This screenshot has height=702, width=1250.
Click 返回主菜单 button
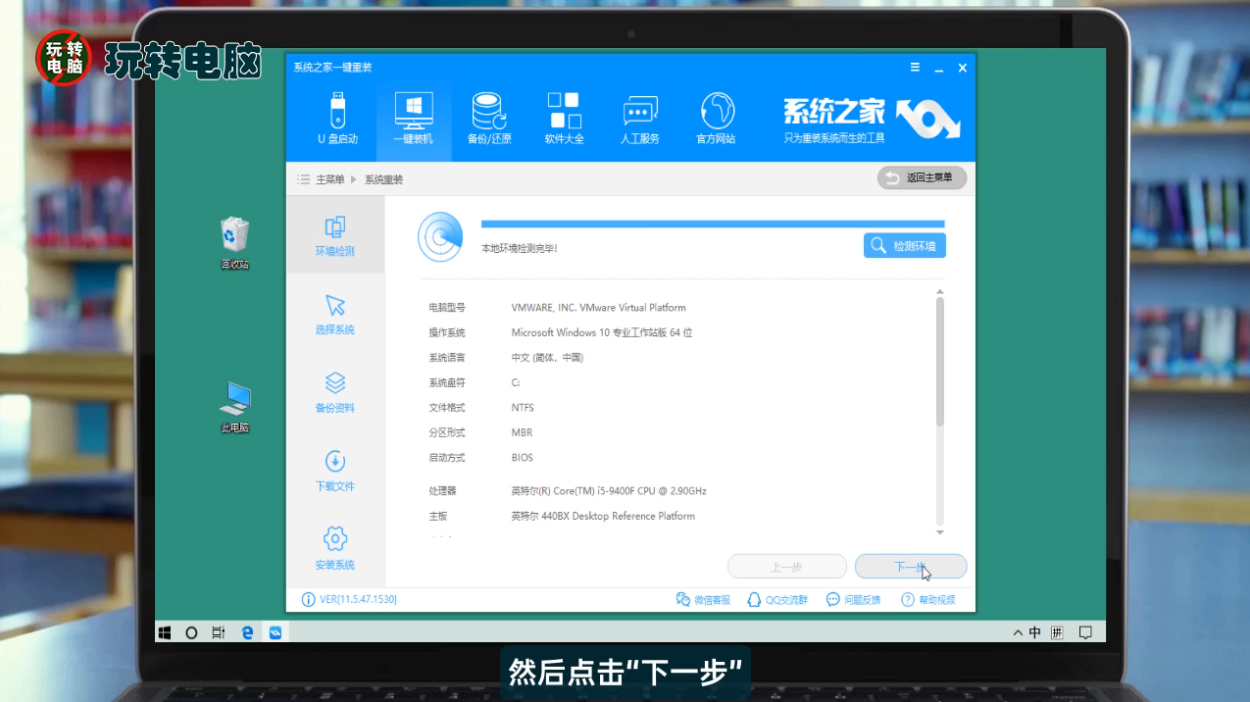point(922,178)
